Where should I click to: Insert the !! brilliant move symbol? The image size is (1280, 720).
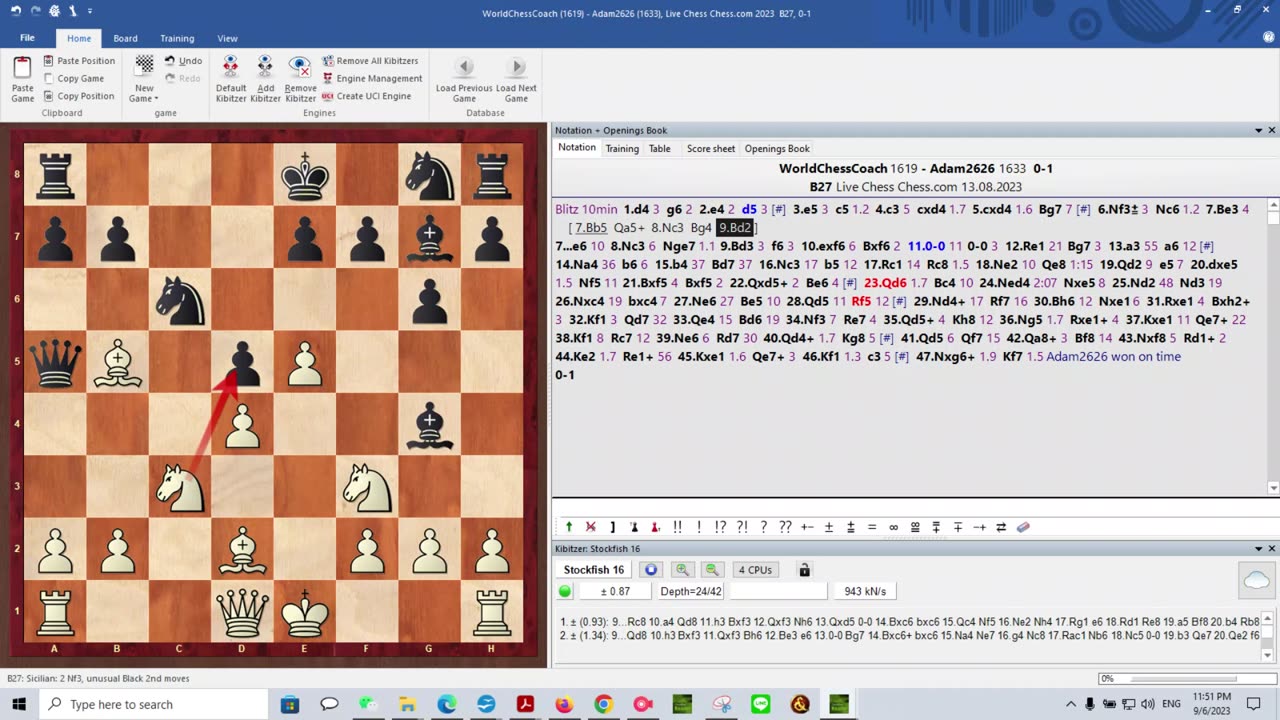tap(677, 527)
